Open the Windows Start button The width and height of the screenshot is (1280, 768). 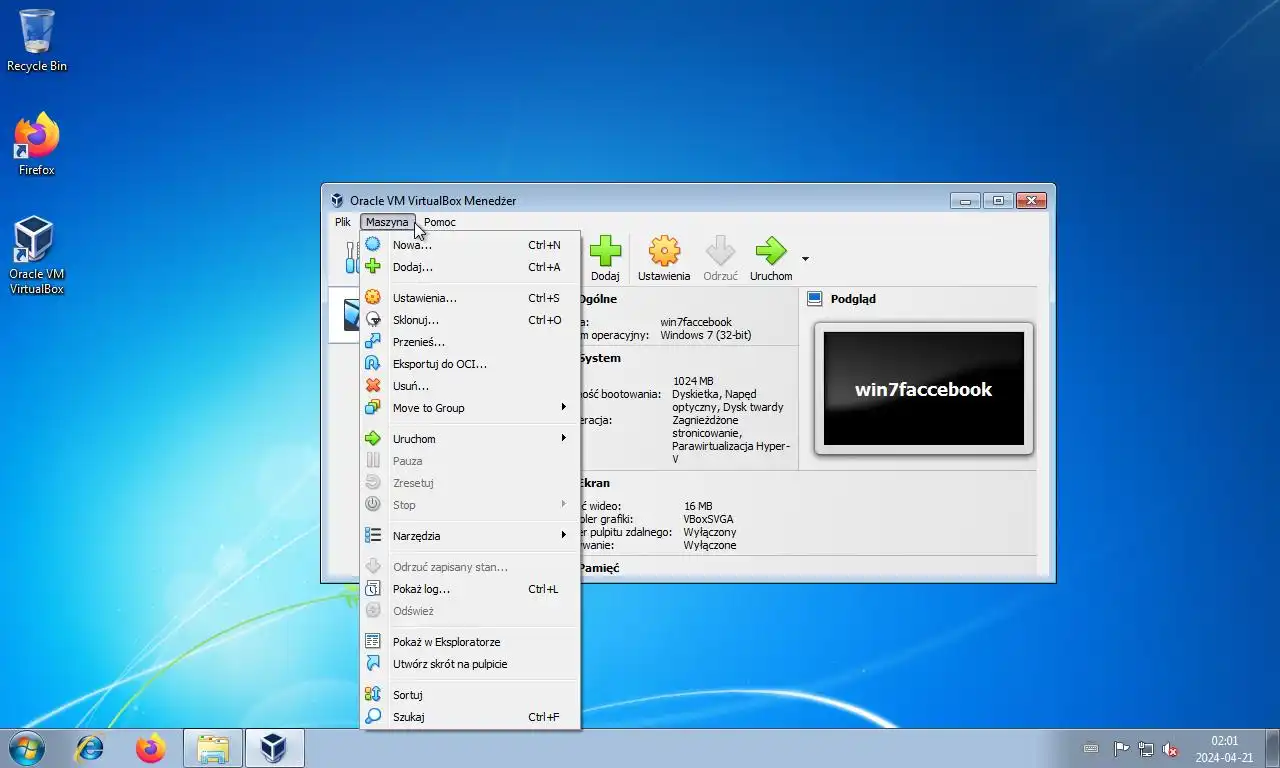tap(26, 748)
